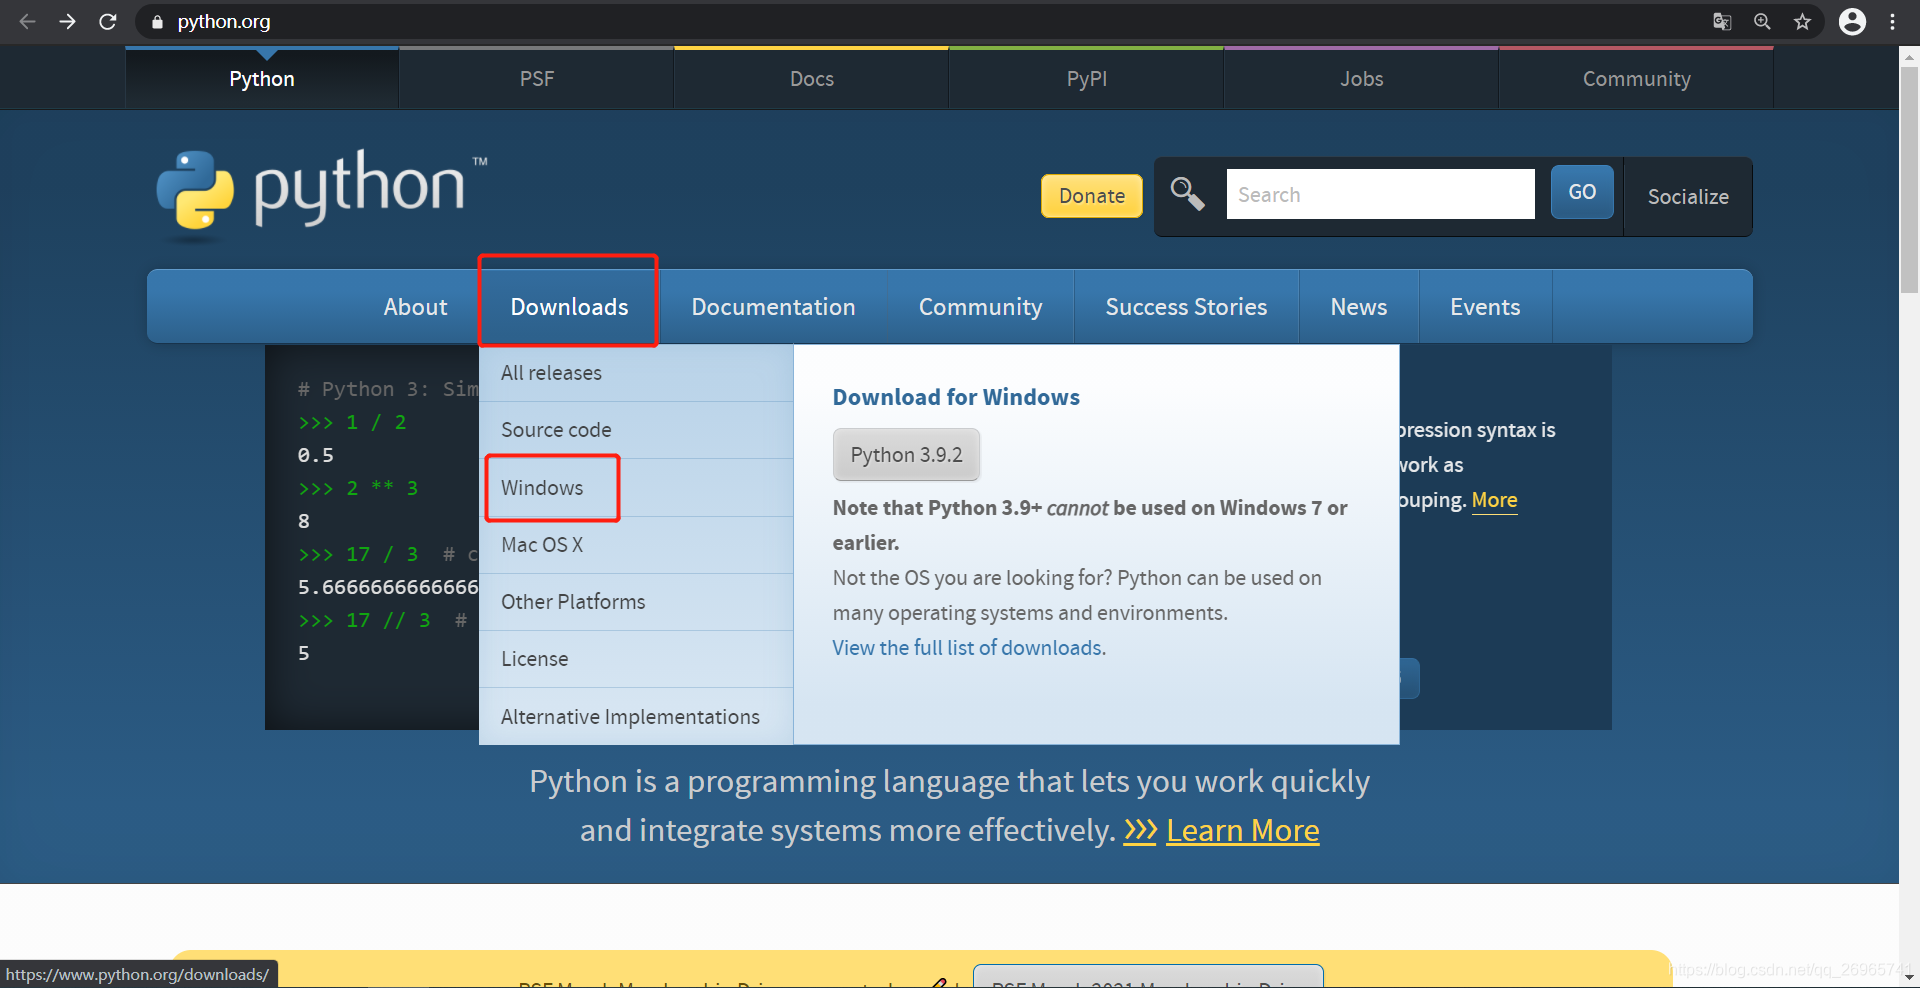1920x988 pixels.
Task: Open the Downloads menu
Action: tap(569, 307)
